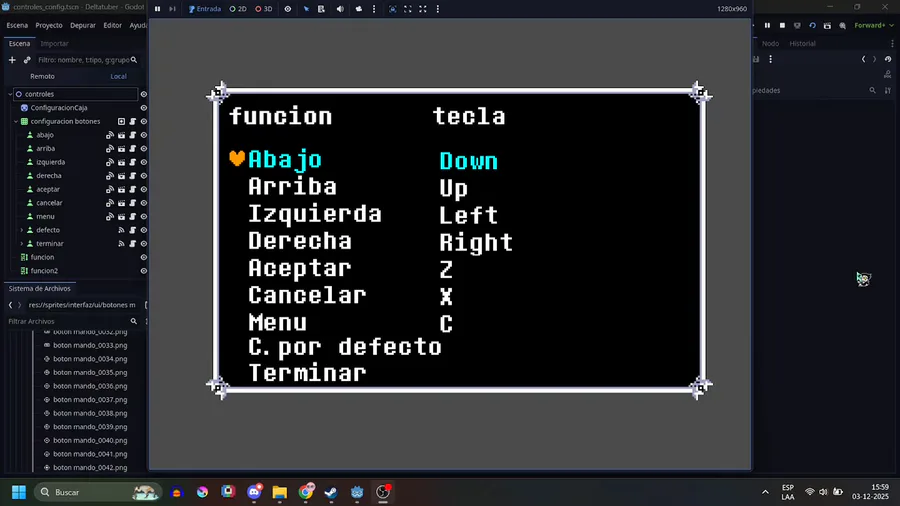Viewport: 900px width, 506px height.
Task: Go back in file system history
Action: (x=10, y=305)
